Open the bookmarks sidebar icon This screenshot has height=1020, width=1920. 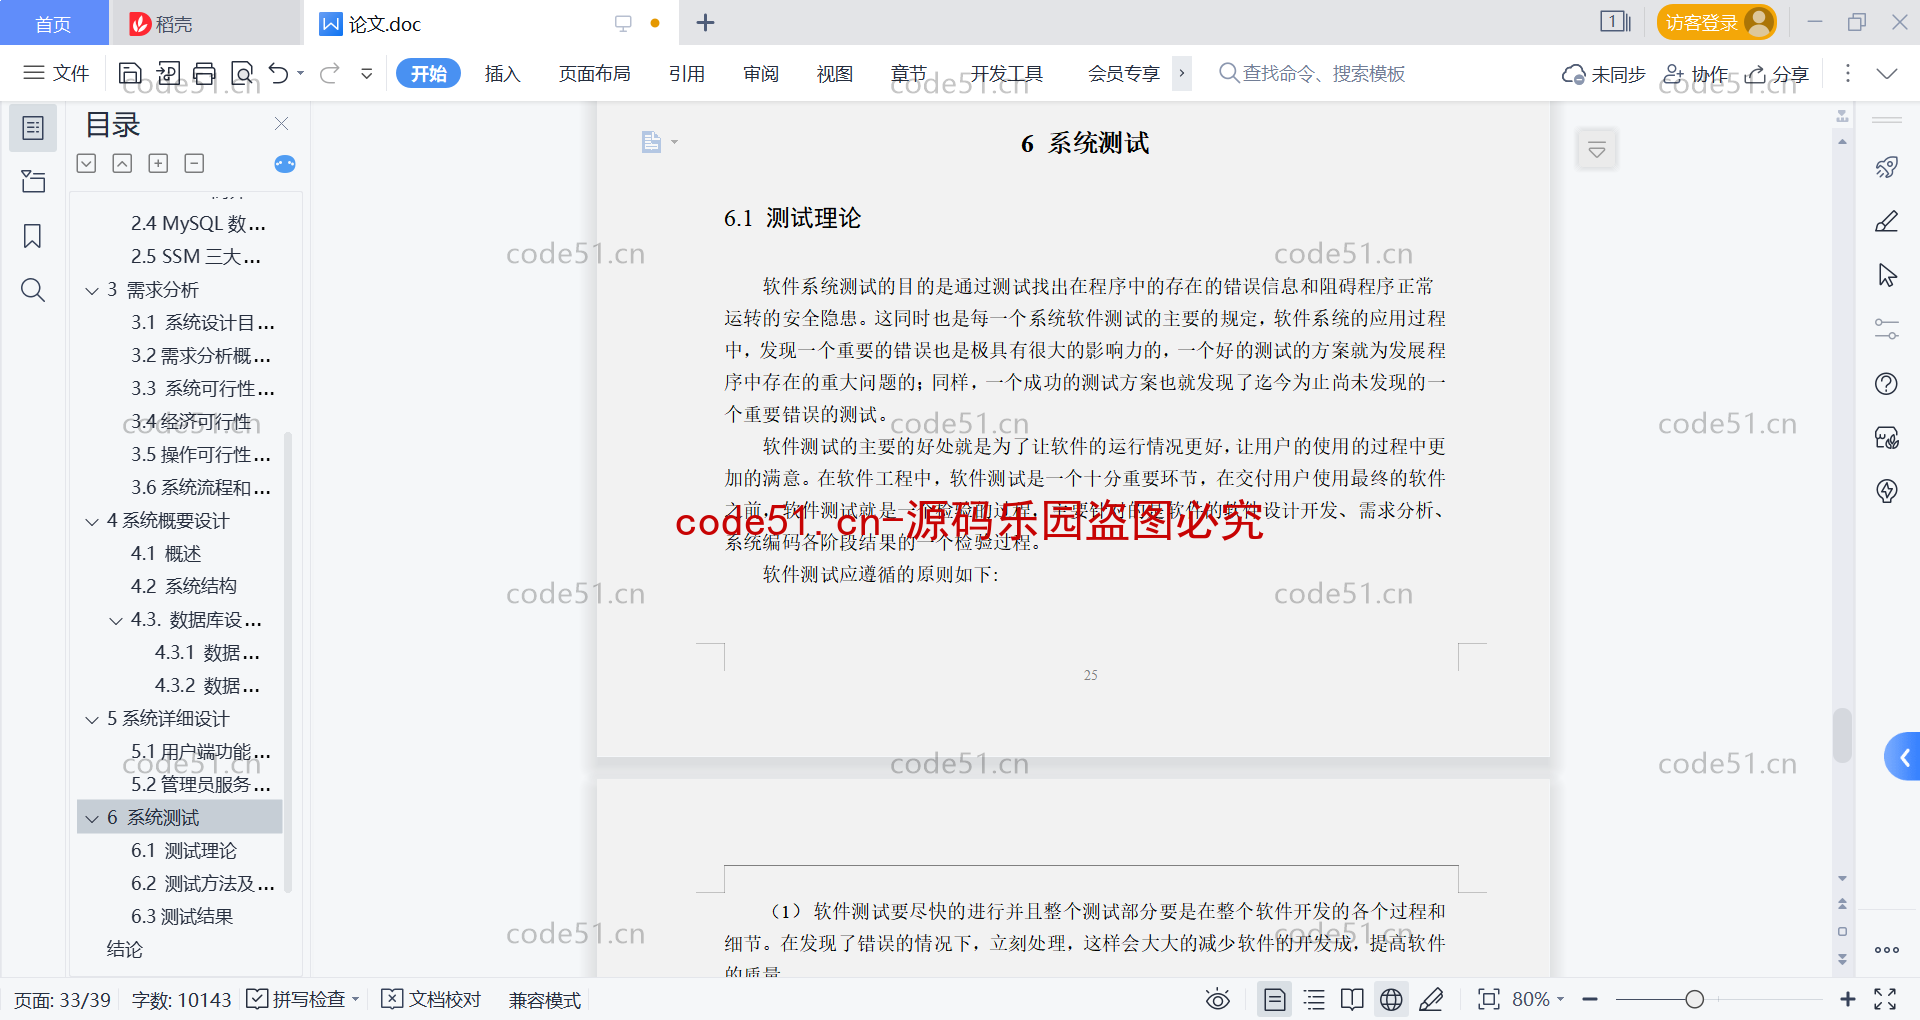(33, 236)
